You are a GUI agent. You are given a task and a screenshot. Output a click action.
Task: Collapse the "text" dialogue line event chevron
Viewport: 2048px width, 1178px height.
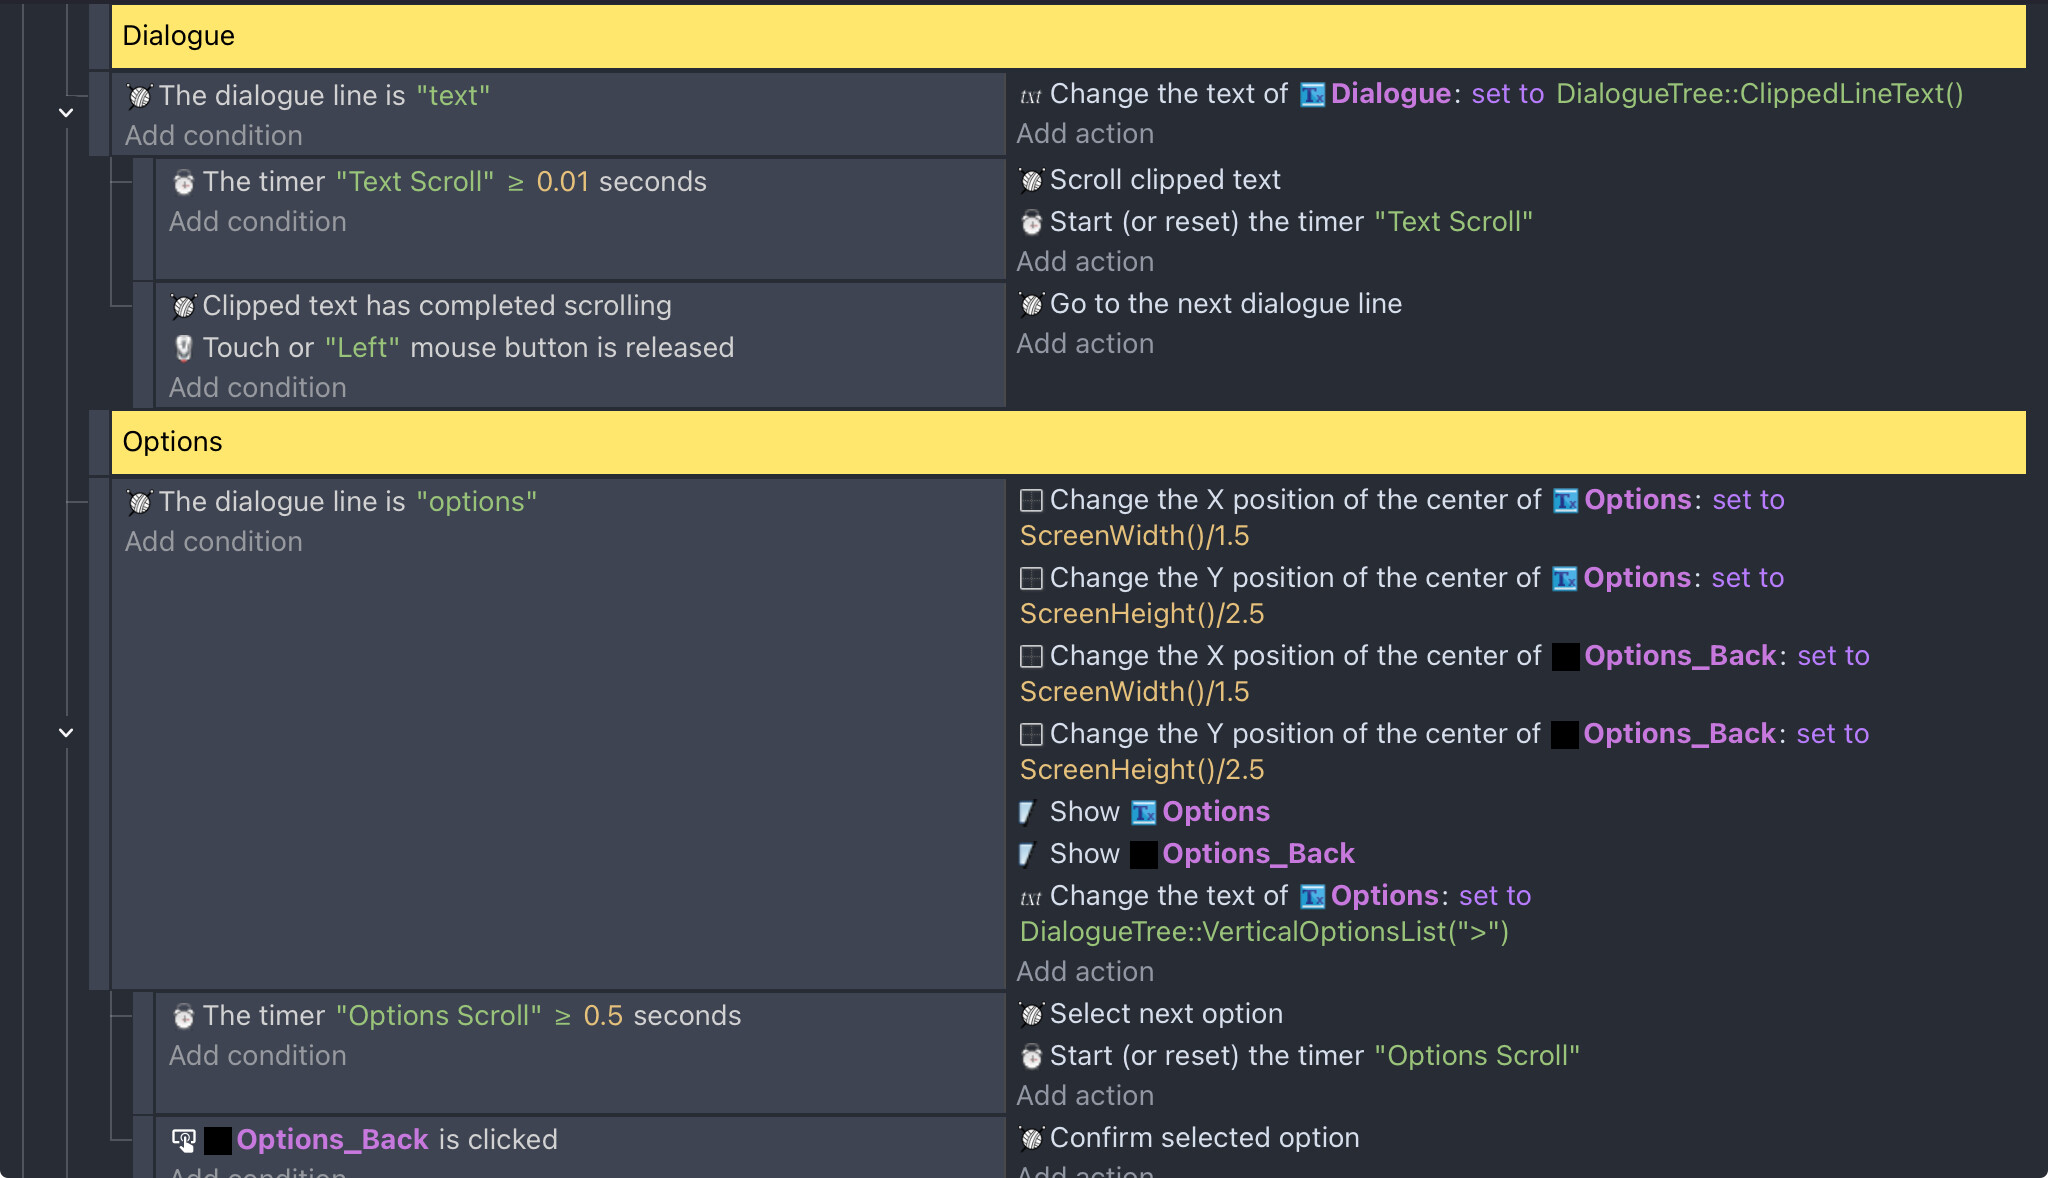(66, 113)
